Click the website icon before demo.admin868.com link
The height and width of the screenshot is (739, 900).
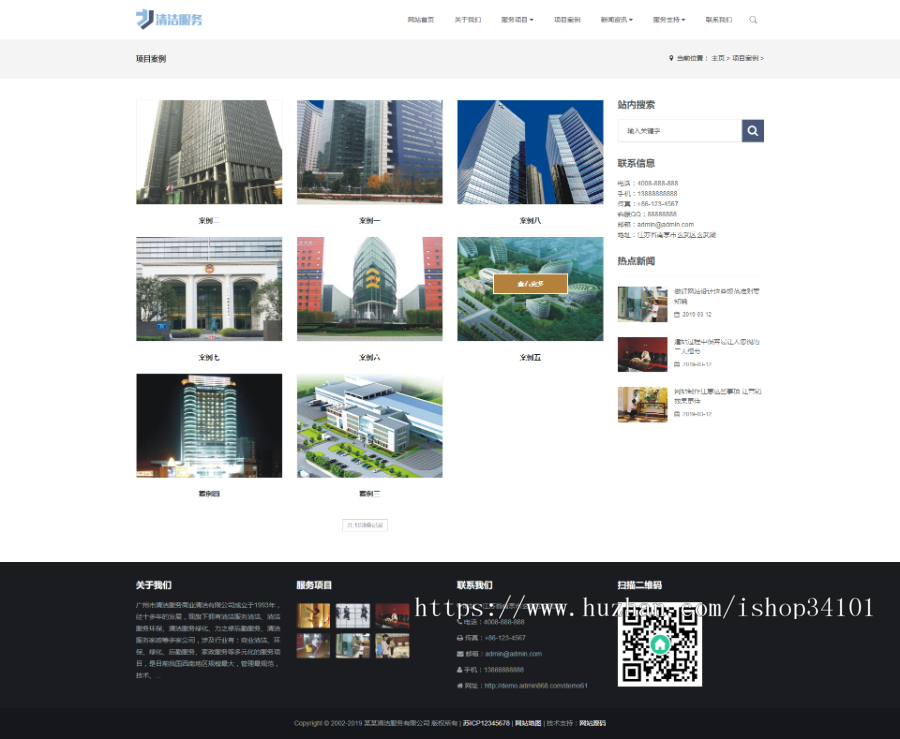(x=459, y=685)
